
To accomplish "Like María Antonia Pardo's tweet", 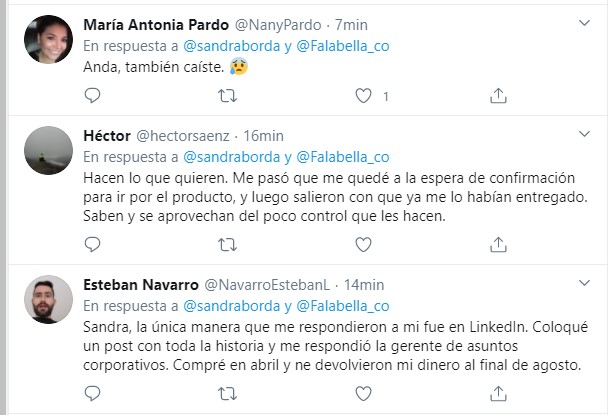I will pyautogui.click(x=364, y=96).
